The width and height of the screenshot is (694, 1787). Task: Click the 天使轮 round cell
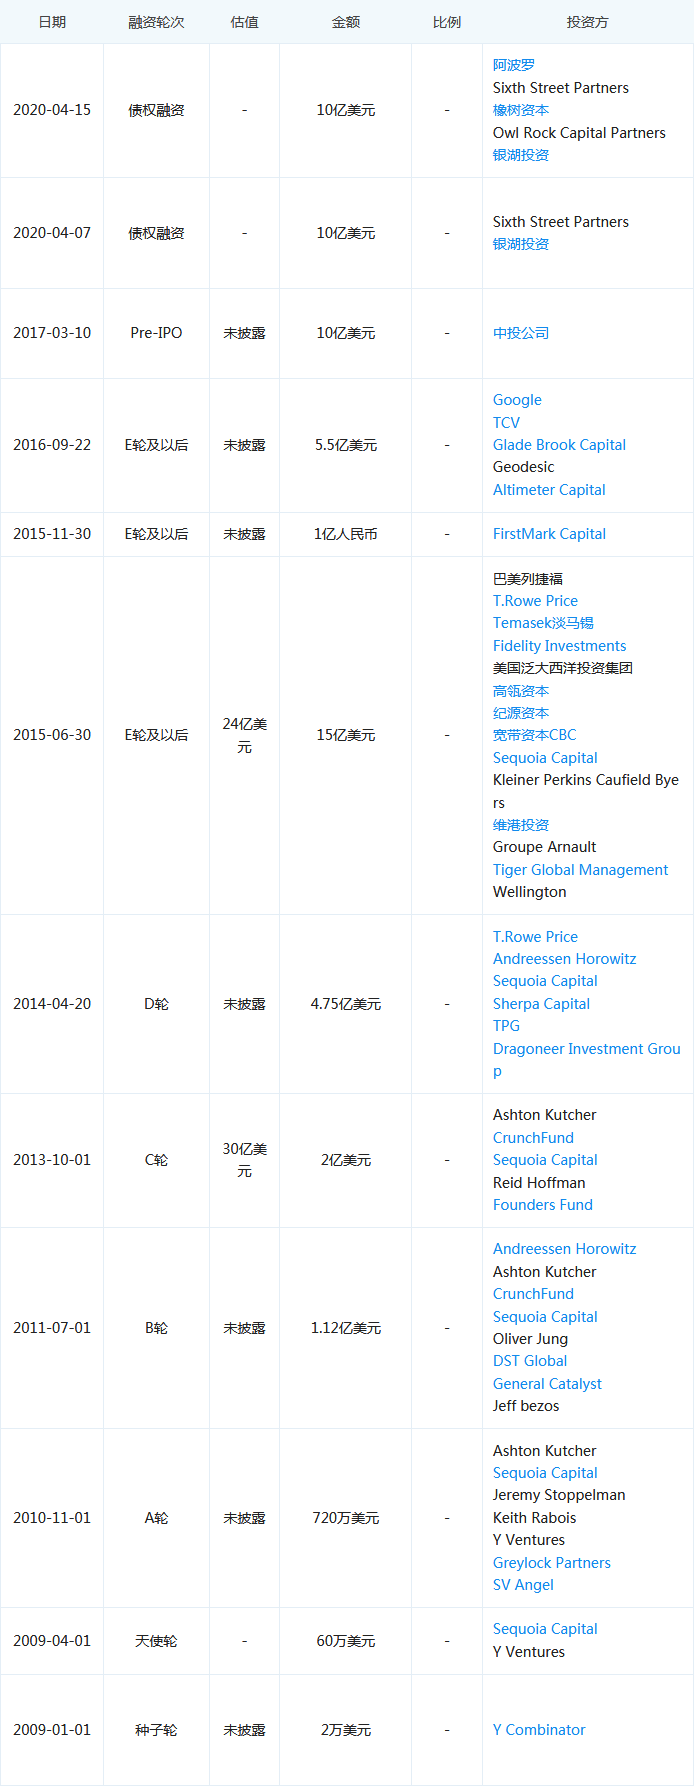tap(156, 1641)
